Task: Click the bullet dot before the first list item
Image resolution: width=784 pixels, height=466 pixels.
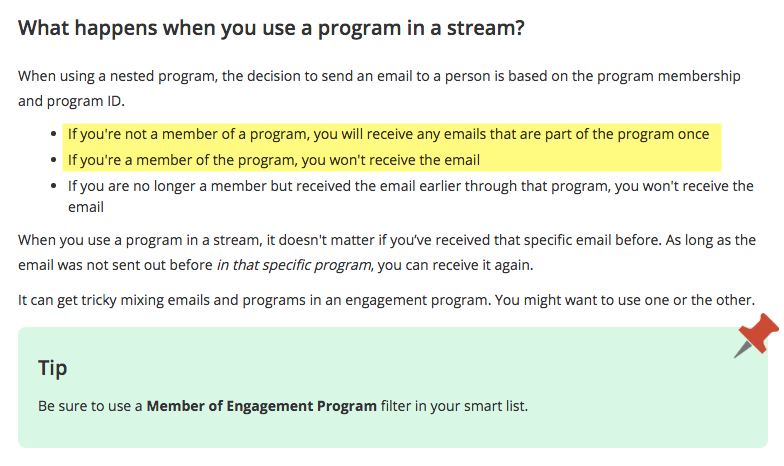Action: [53, 134]
